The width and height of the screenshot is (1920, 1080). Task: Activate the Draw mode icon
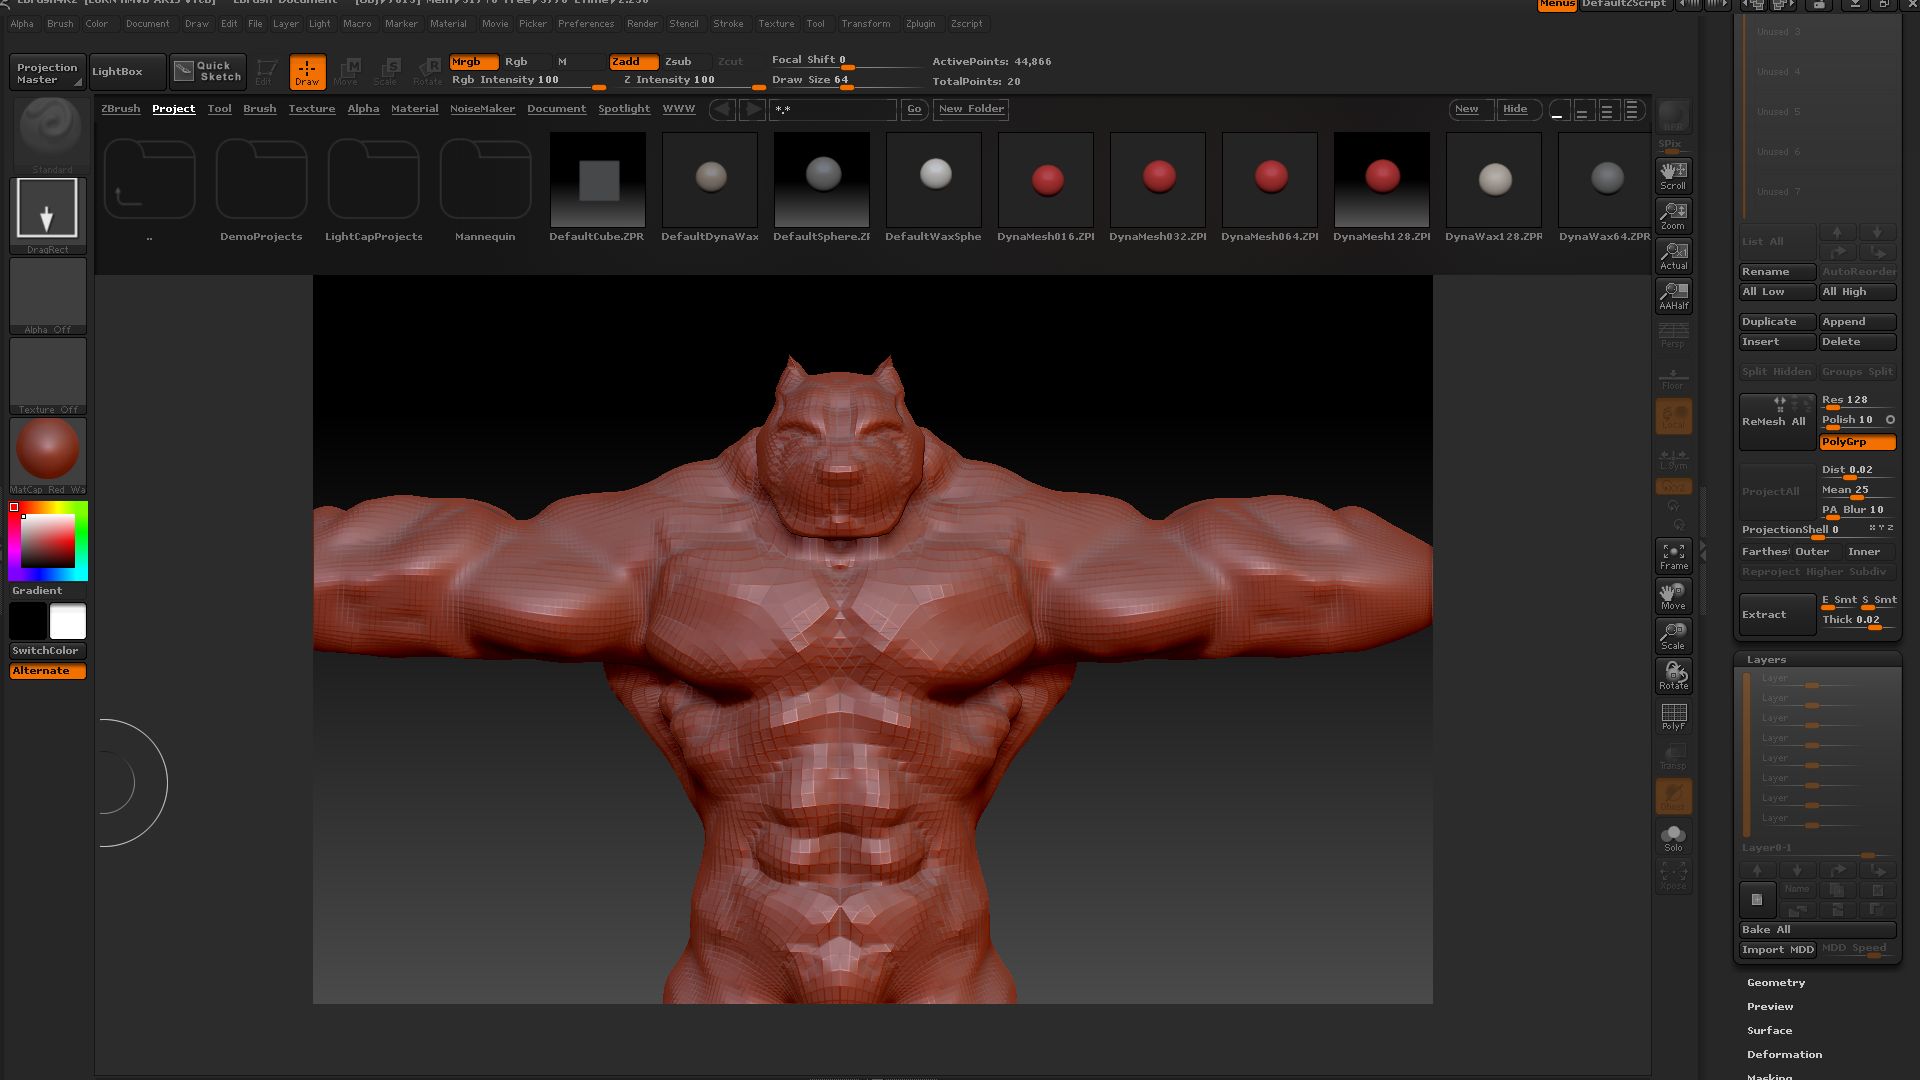coord(307,71)
